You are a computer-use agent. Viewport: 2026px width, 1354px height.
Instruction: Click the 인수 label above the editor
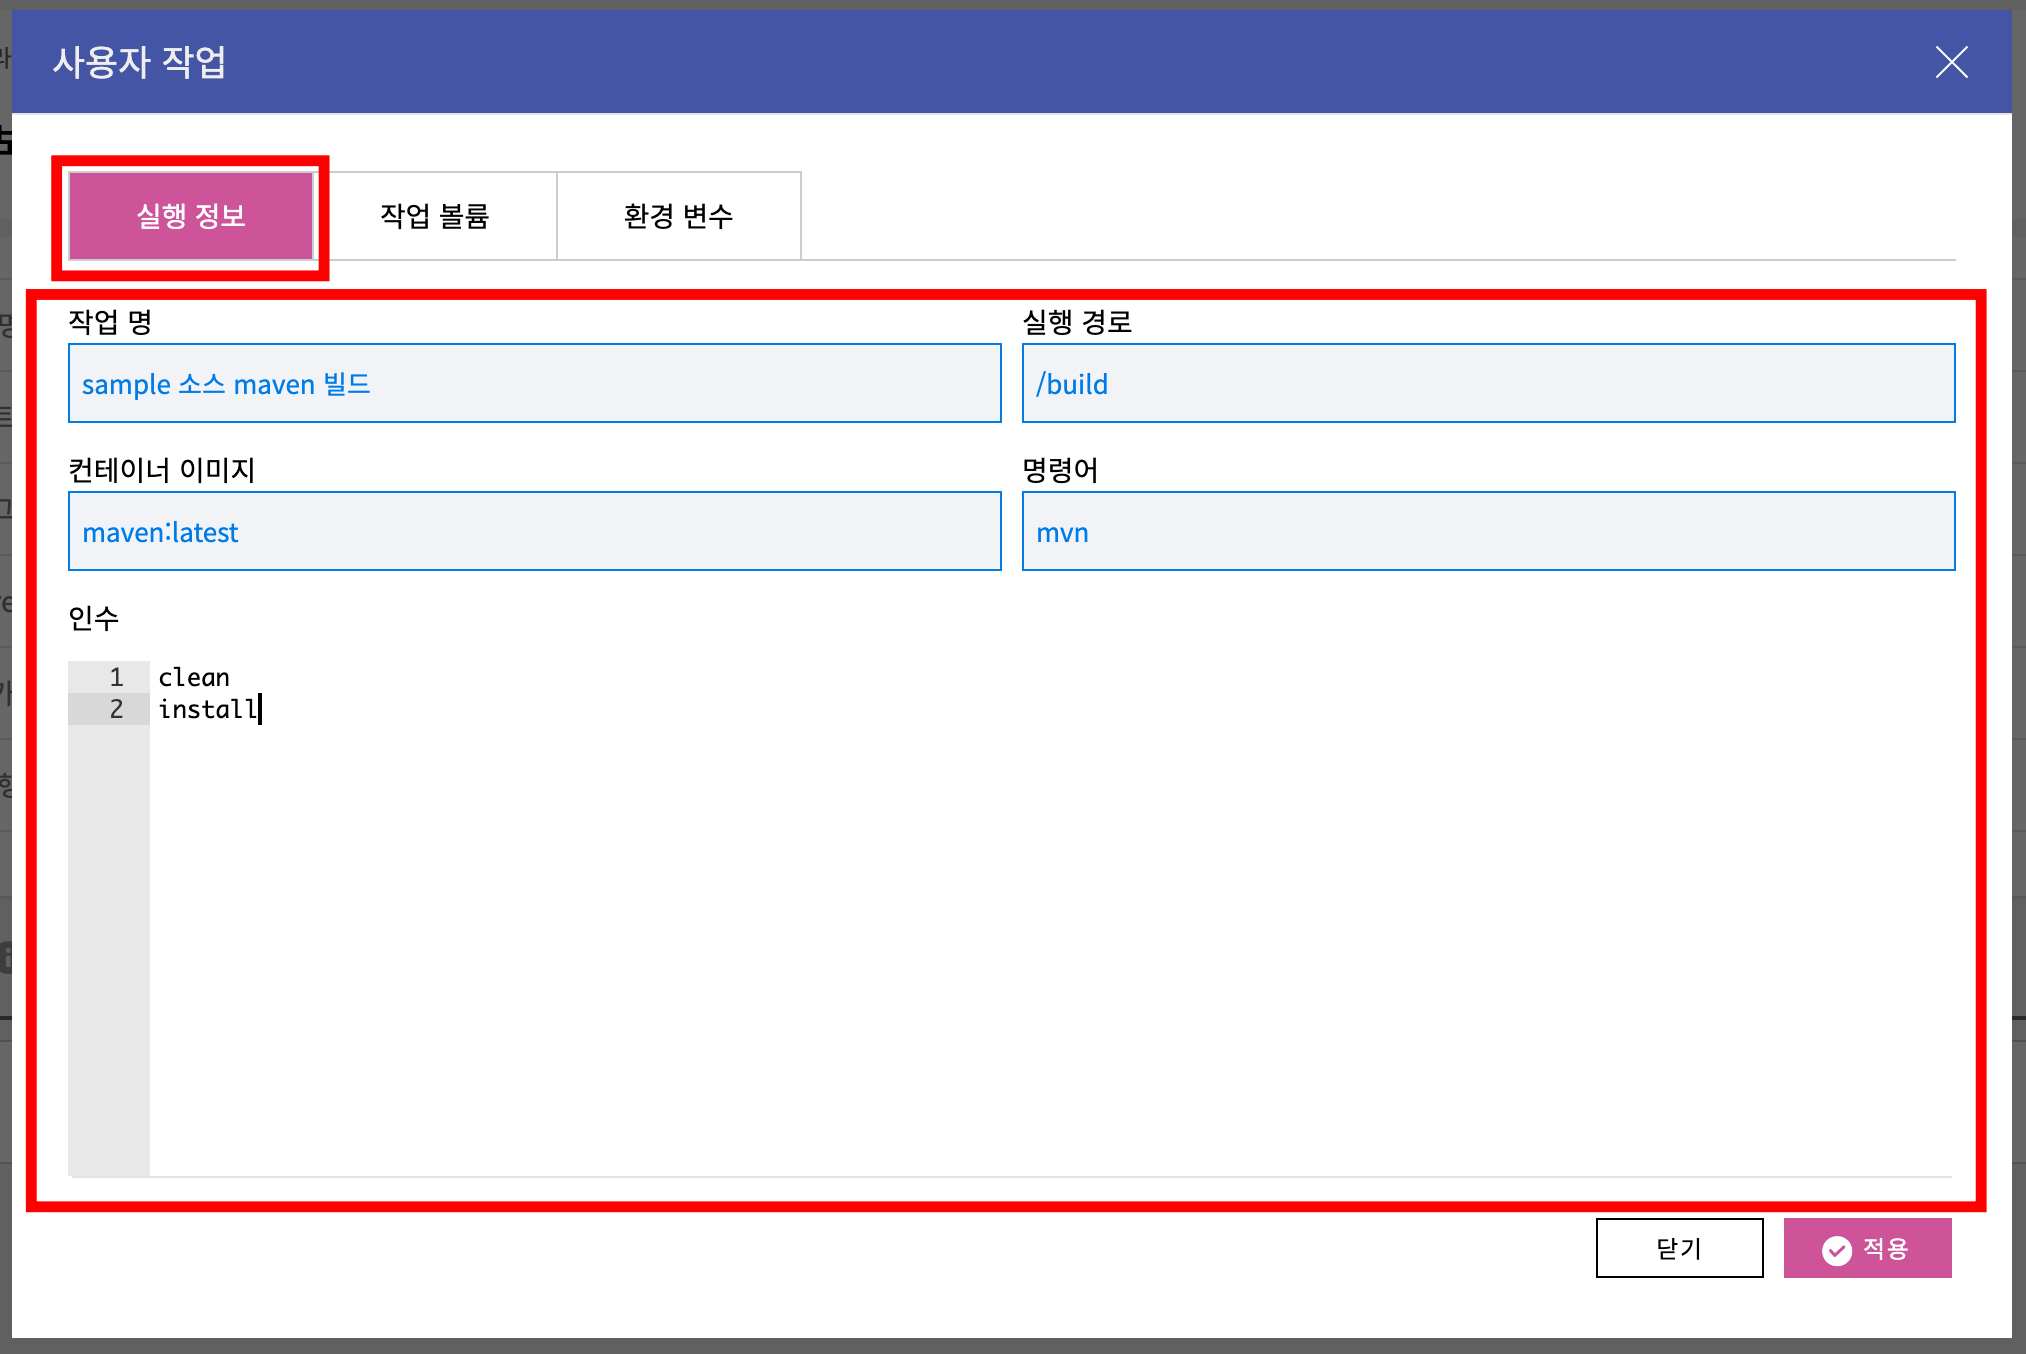pos(94,618)
